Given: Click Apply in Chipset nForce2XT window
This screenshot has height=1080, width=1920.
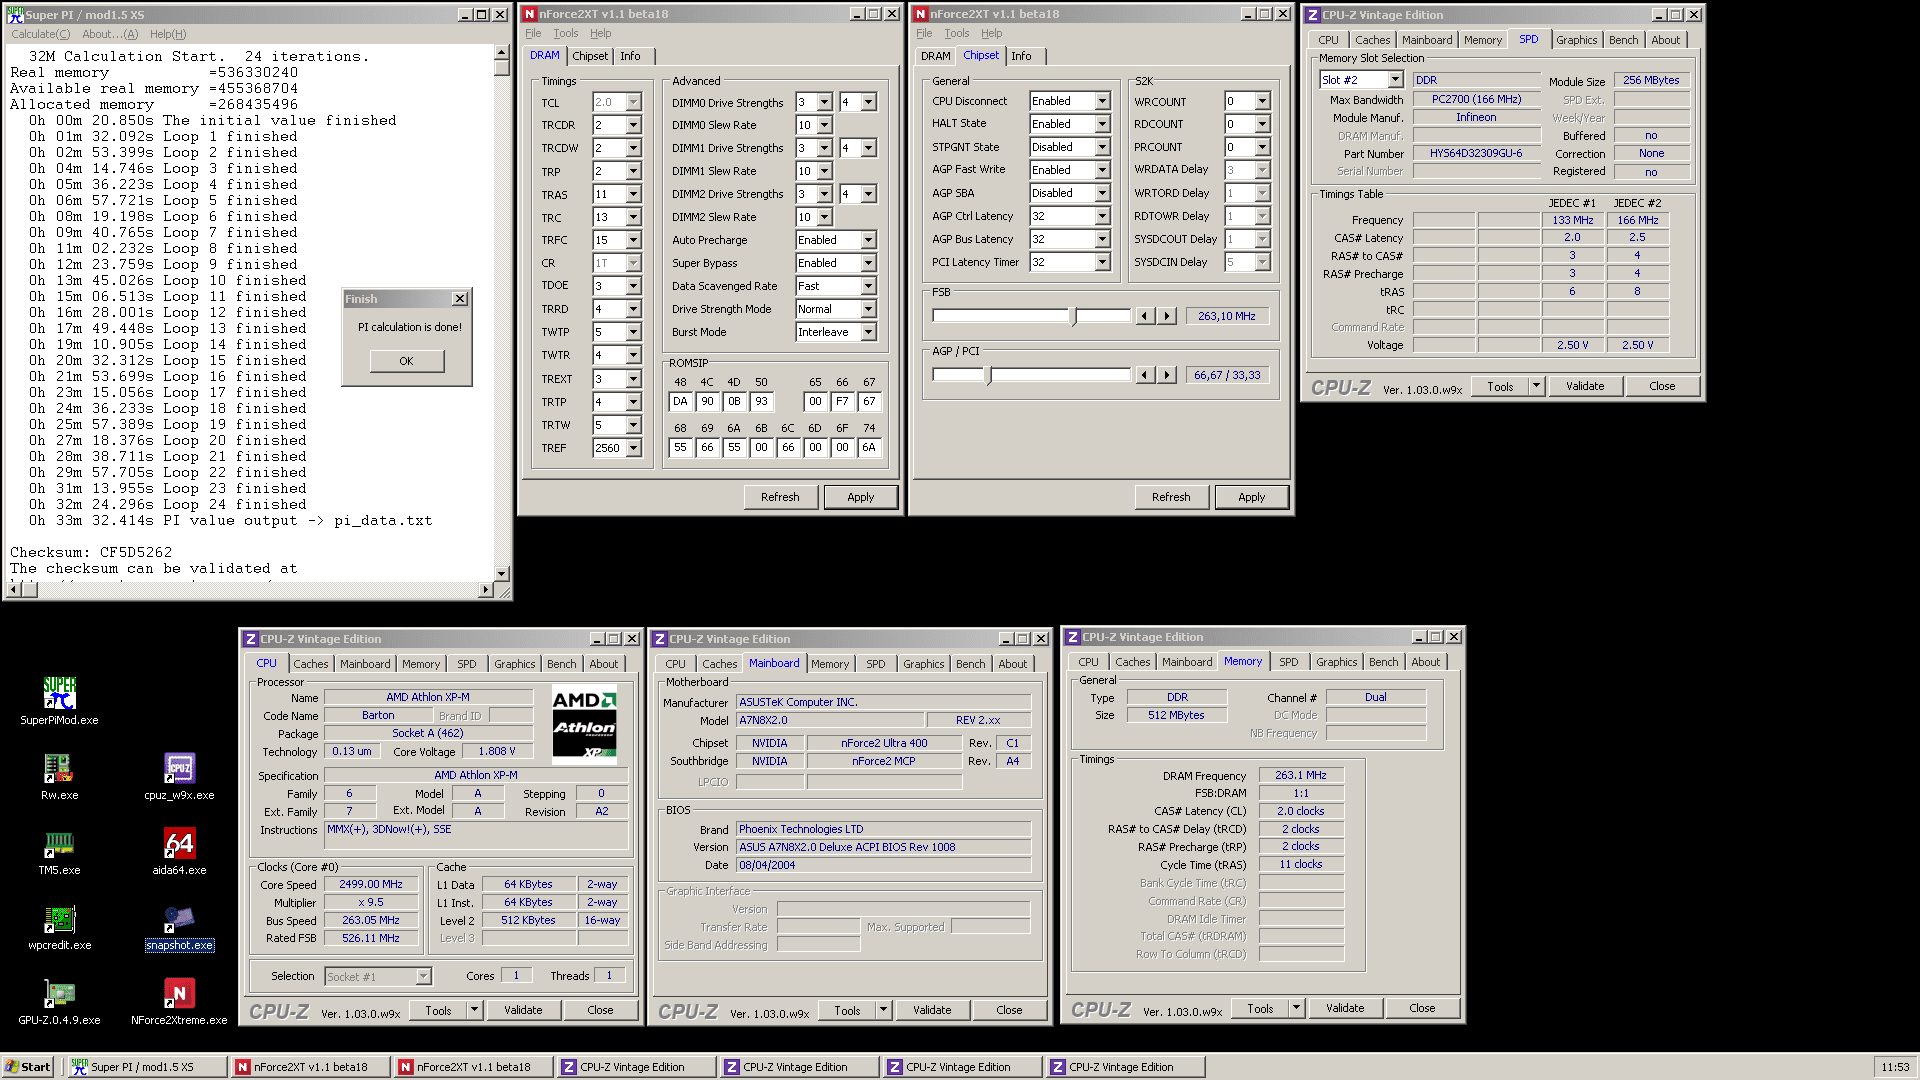Looking at the screenshot, I should click(1251, 497).
